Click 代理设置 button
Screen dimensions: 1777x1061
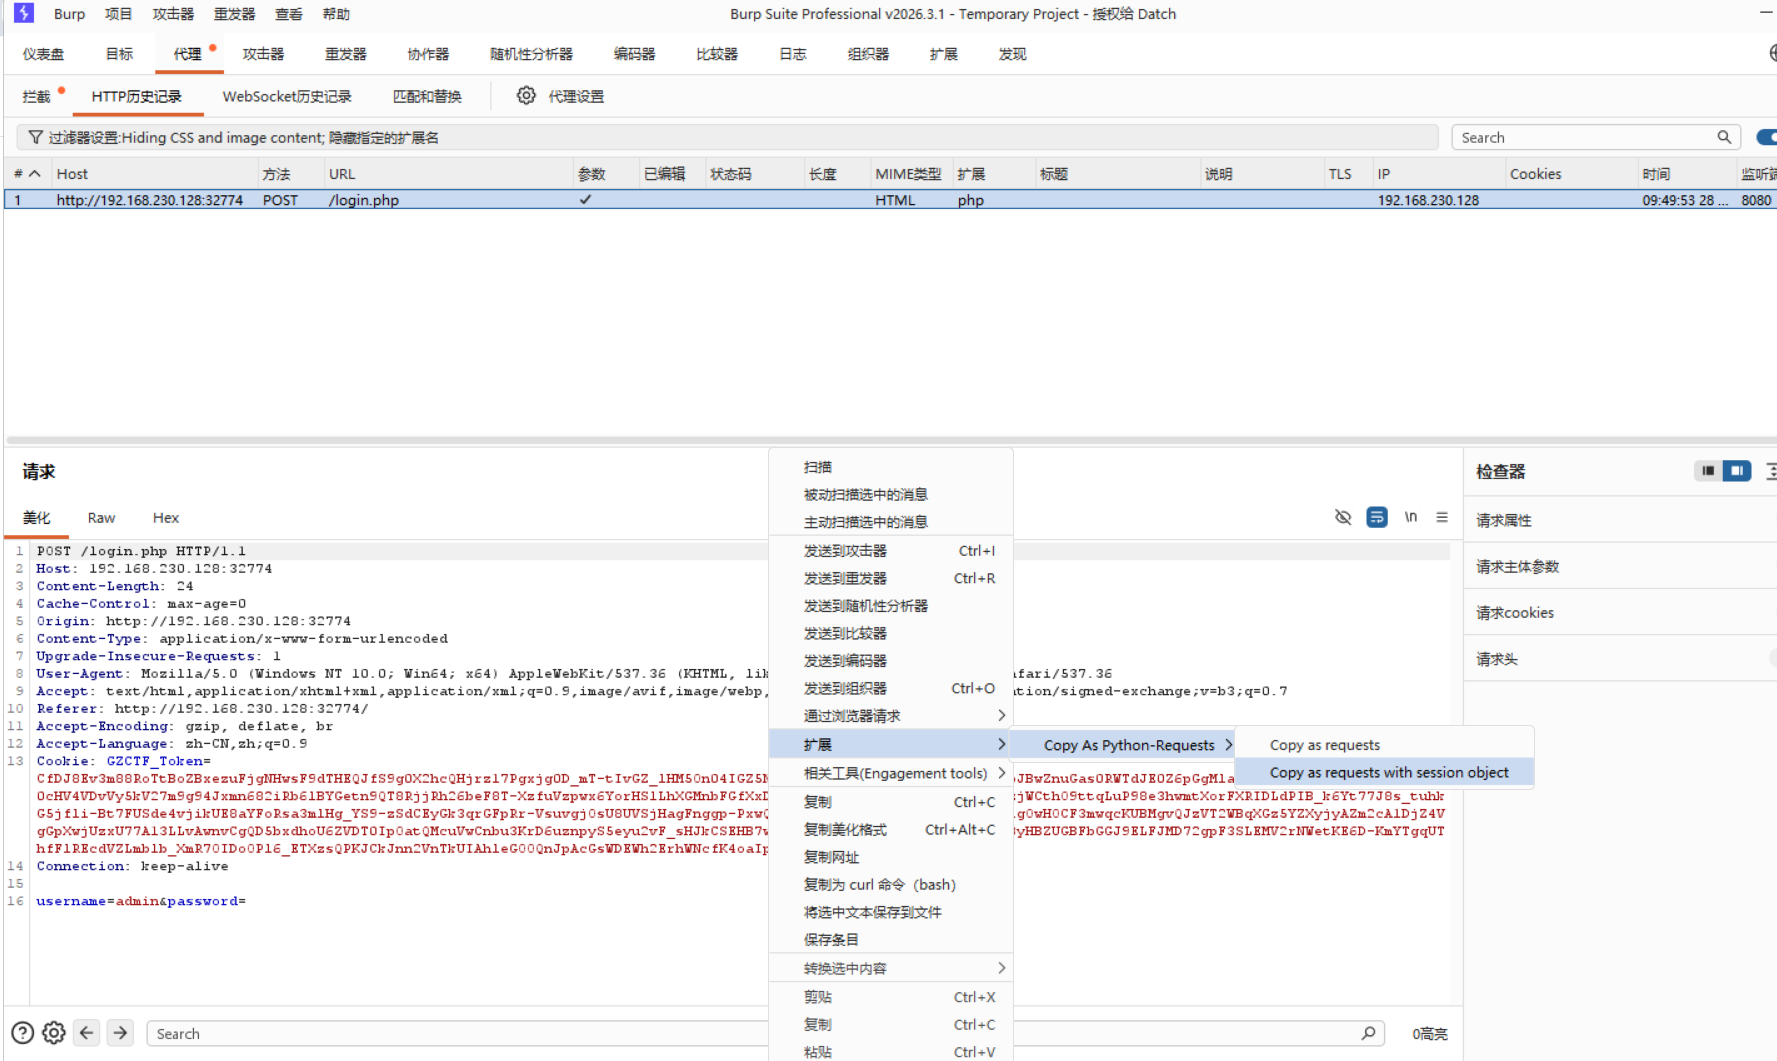pyautogui.click(x=561, y=96)
